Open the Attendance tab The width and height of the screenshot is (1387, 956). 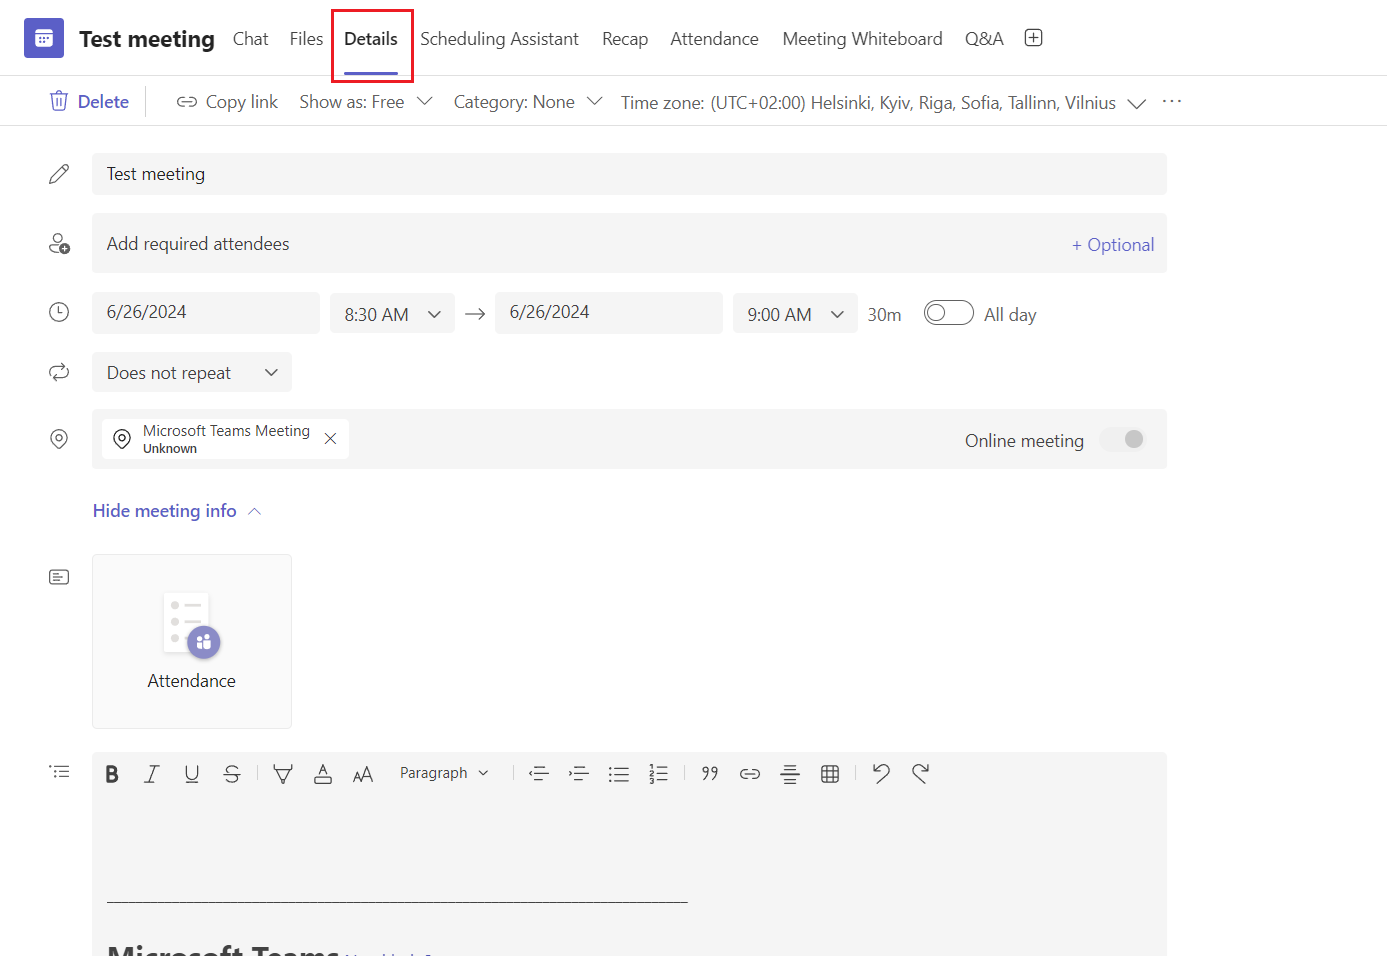coord(714,39)
